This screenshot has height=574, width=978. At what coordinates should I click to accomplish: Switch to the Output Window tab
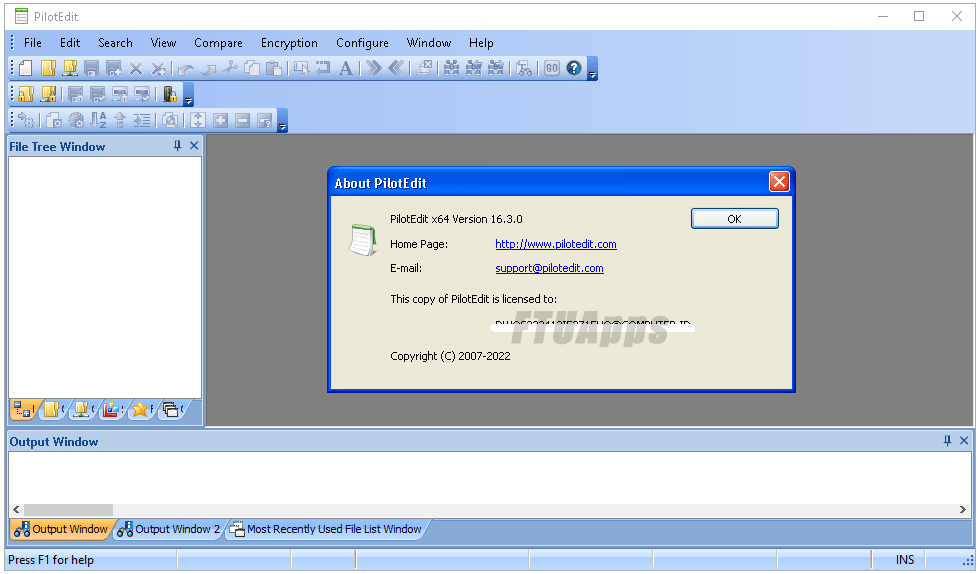pyautogui.click(x=61, y=529)
